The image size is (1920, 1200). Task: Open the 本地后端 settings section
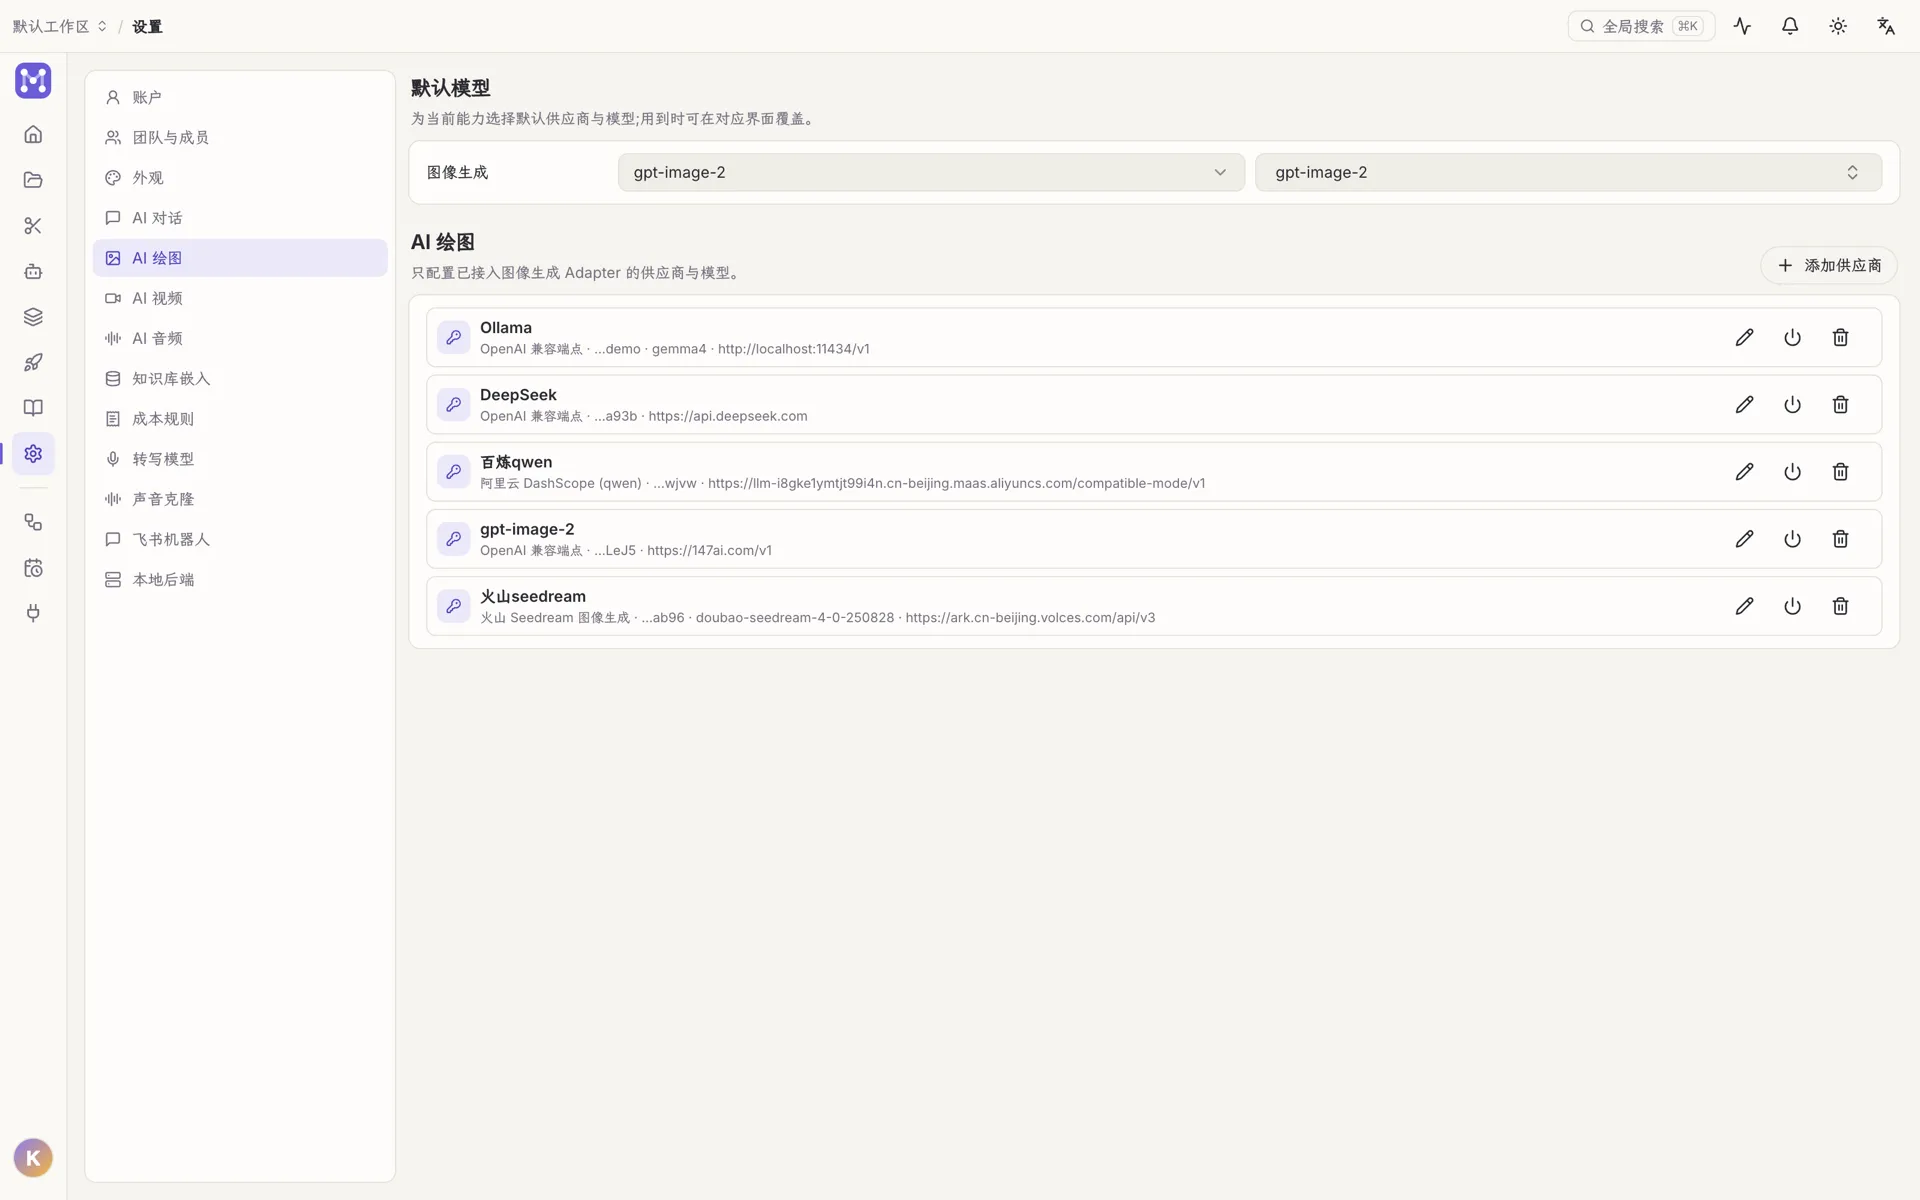click(240, 580)
